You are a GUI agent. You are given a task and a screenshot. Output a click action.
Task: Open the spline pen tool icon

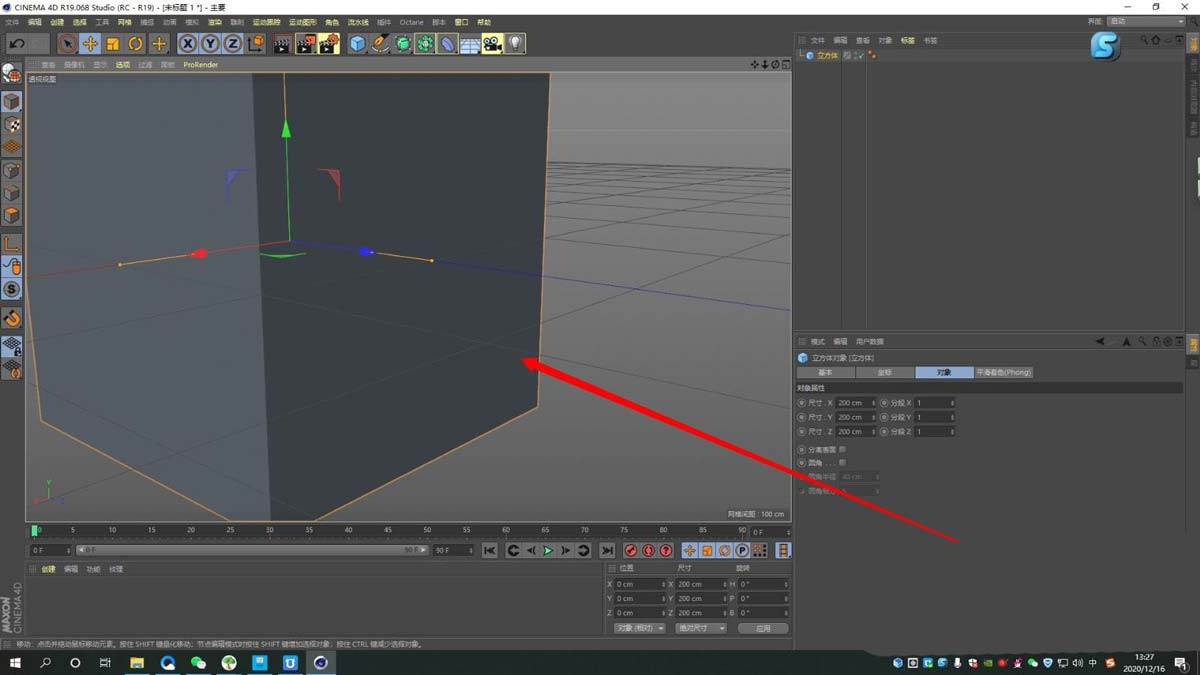click(x=381, y=44)
